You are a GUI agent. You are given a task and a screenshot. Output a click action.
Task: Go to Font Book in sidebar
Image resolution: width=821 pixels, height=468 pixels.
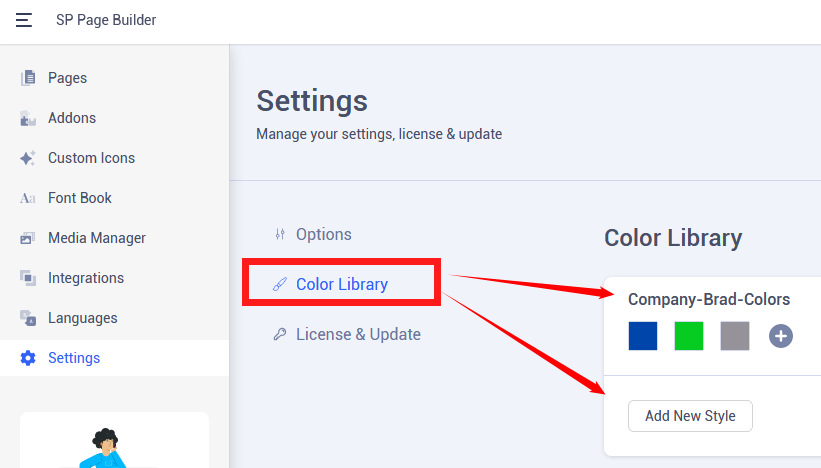pyautogui.click(x=79, y=198)
